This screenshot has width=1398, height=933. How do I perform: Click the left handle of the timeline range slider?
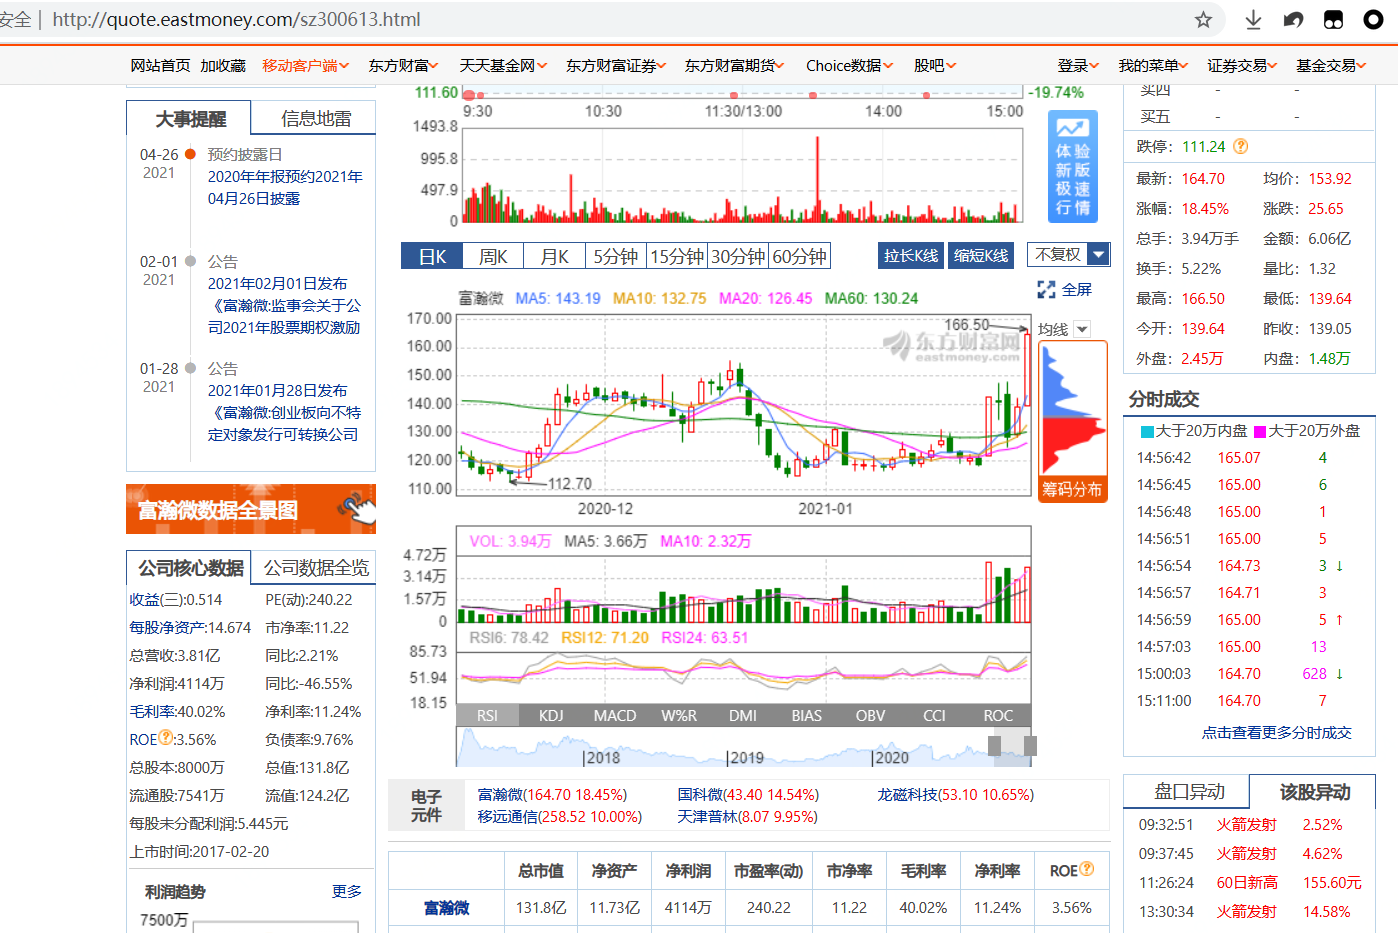(x=994, y=746)
